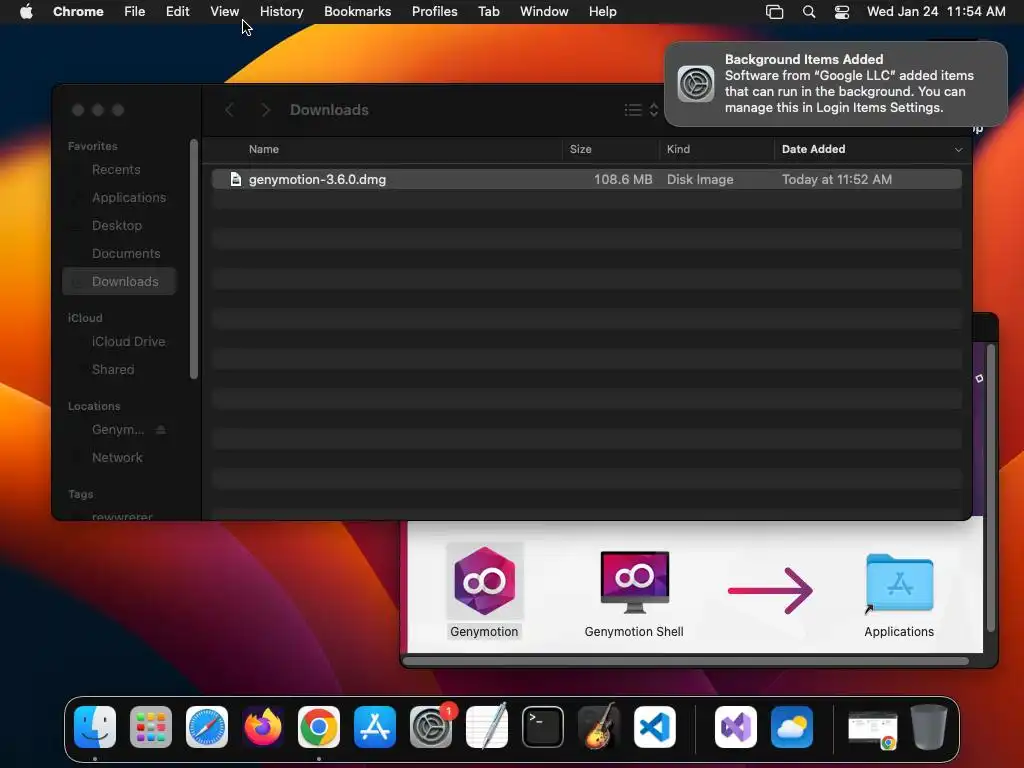Click Genymotion installer window vertical scrollbar
This screenshot has width=1024, height=768.
point(991,487)
